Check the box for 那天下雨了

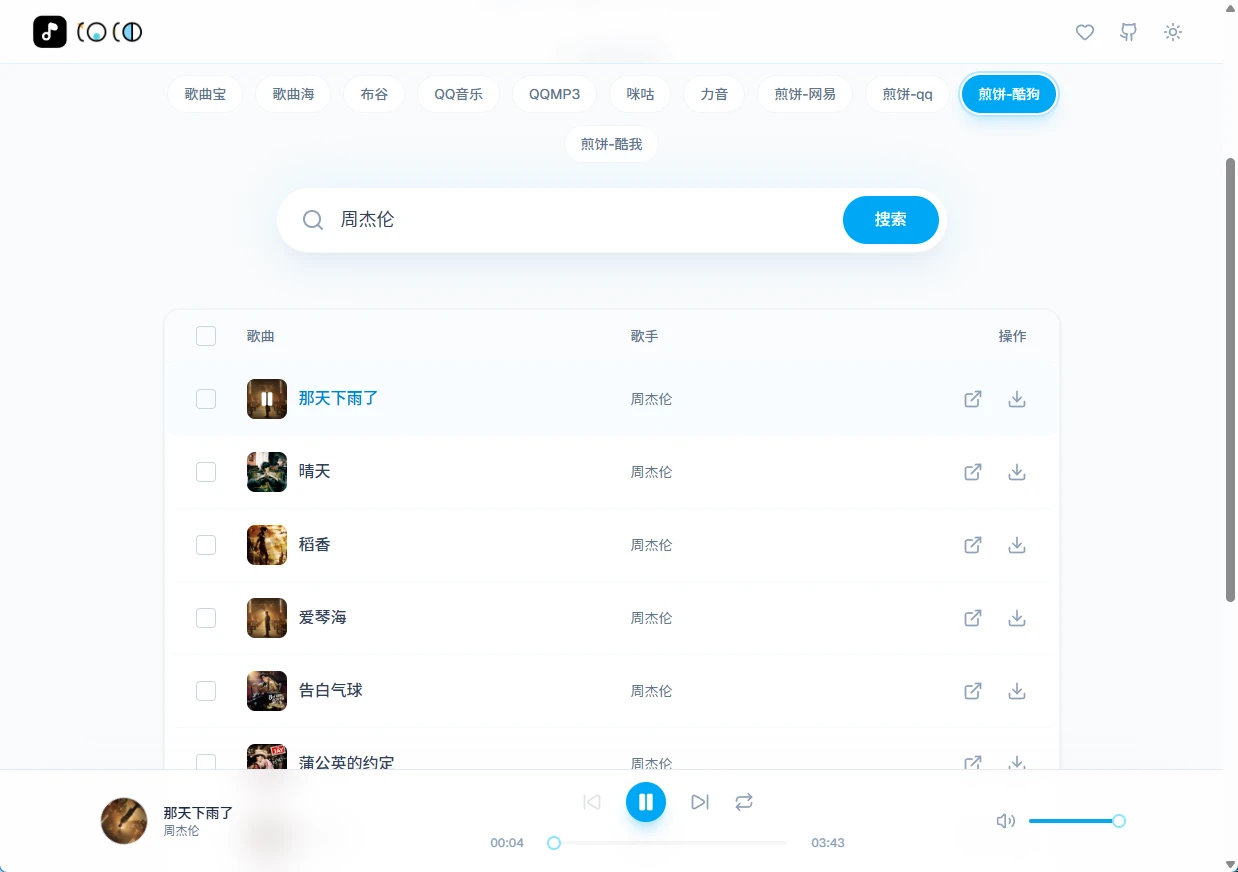(x=206, y=399)
